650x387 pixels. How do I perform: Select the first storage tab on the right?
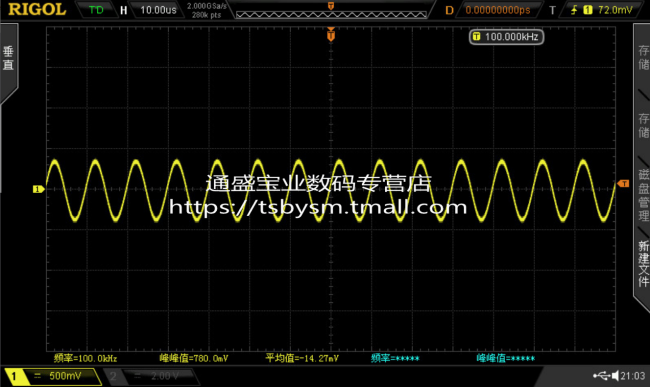(643, 57)
